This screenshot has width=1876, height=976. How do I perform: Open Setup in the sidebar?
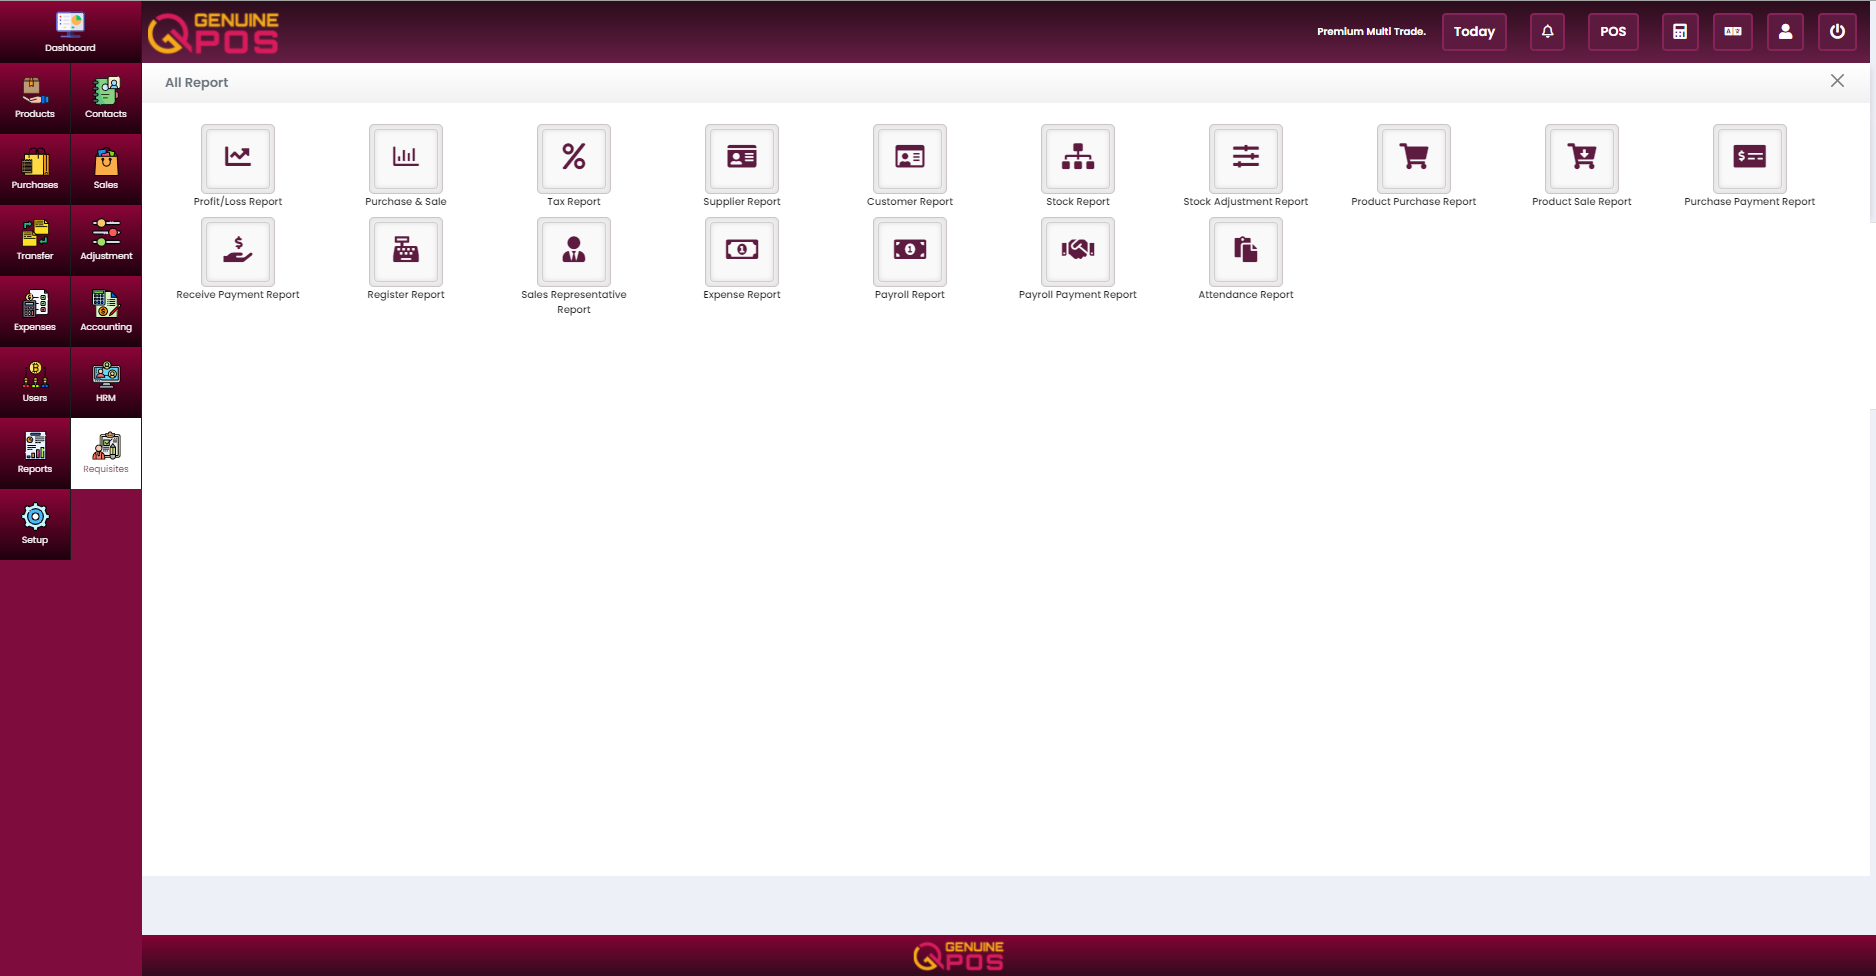point(35,524)
